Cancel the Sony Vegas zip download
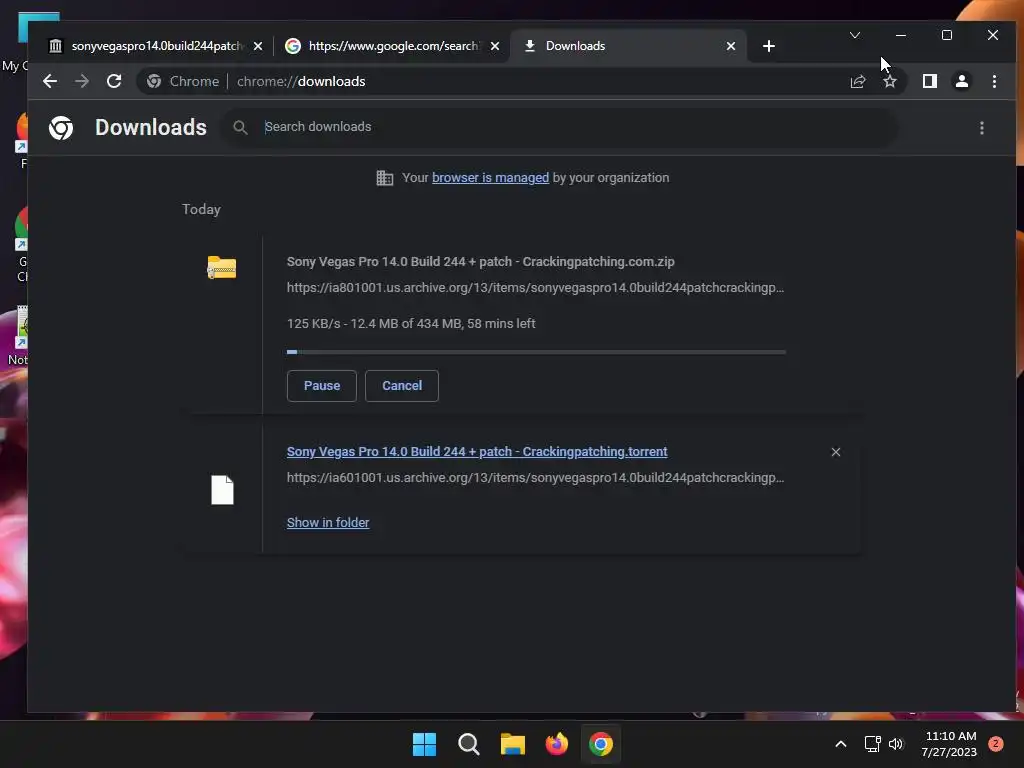This screenshot has height=768, width=1024. pos(402,385)
